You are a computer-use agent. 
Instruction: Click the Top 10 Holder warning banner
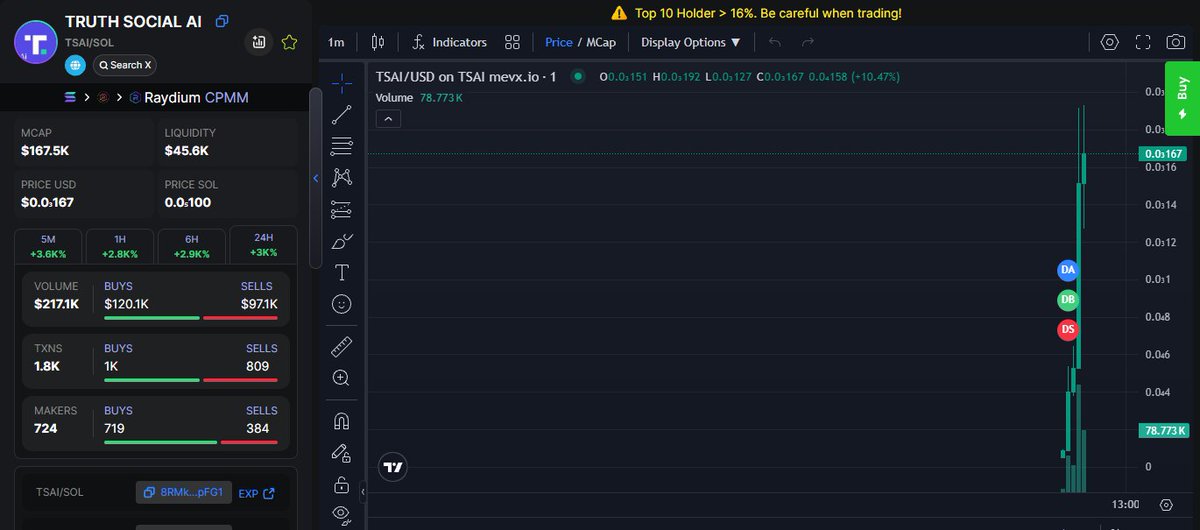(755, 13)
